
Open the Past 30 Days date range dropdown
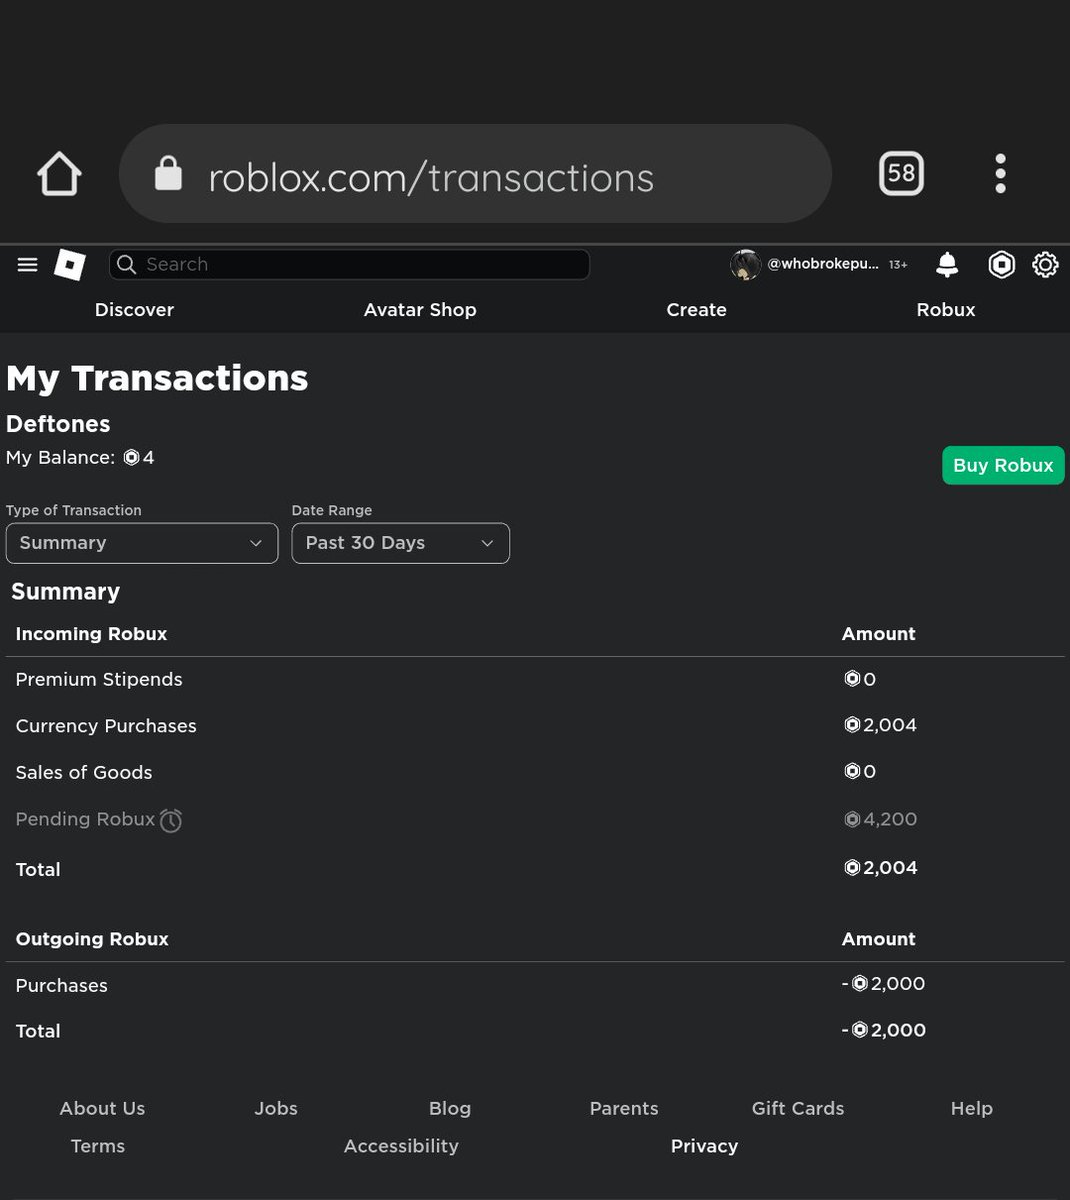[400, 543]
